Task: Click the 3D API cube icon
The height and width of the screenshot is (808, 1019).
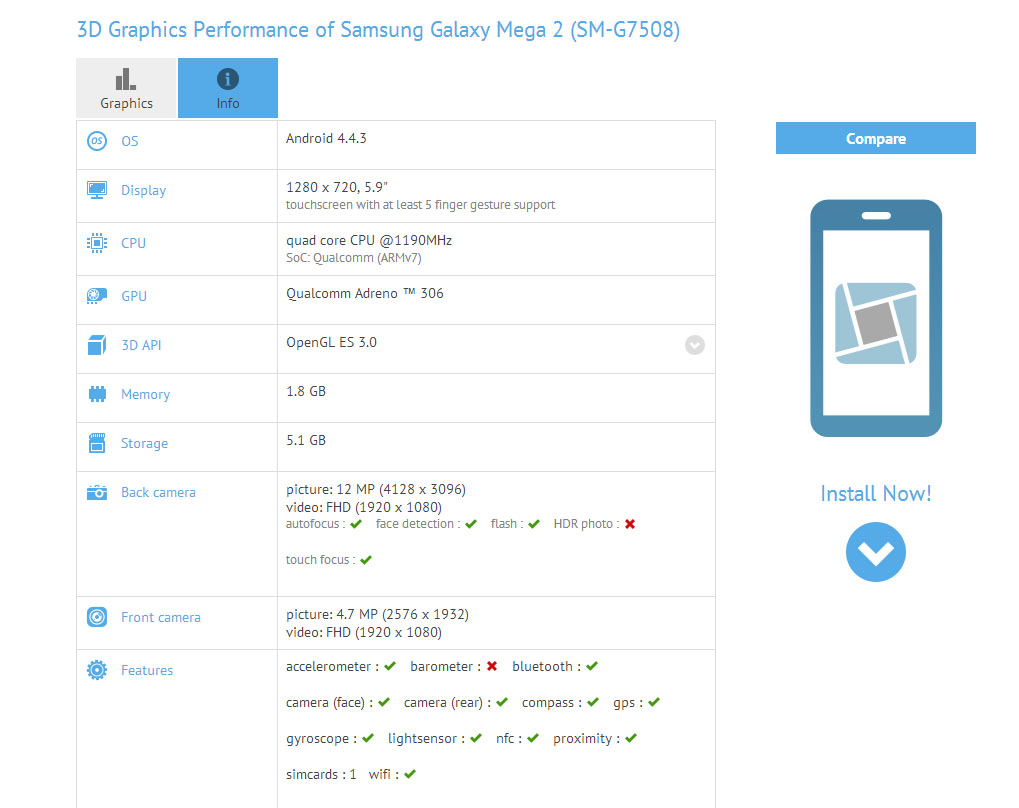Action: tap(97, 345)
